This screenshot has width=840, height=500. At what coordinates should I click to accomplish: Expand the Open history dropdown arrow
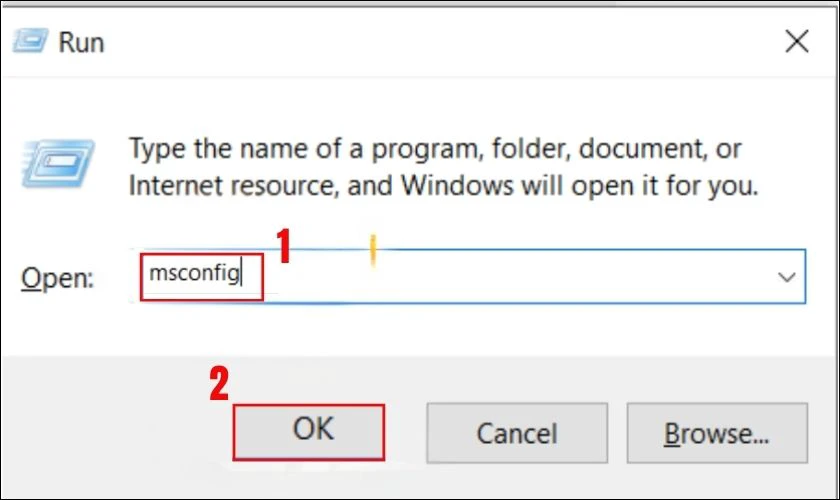point(786,277)
